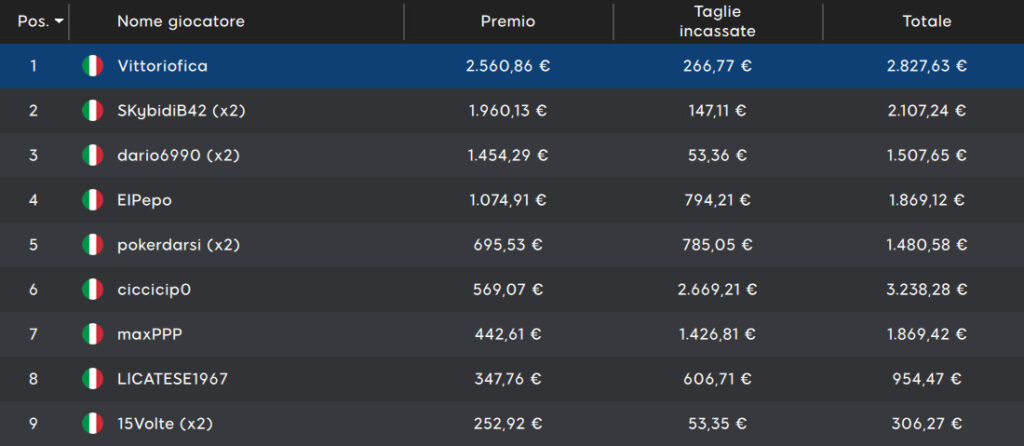Click 15Volte bounty amount 53,35 €

click(x=717, y=424)
